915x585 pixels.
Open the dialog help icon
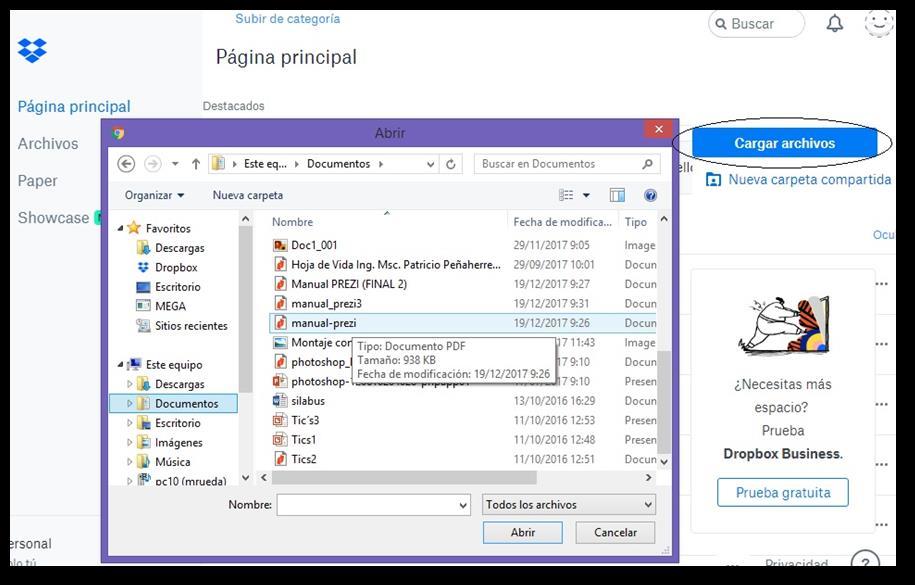pos(651,195)
